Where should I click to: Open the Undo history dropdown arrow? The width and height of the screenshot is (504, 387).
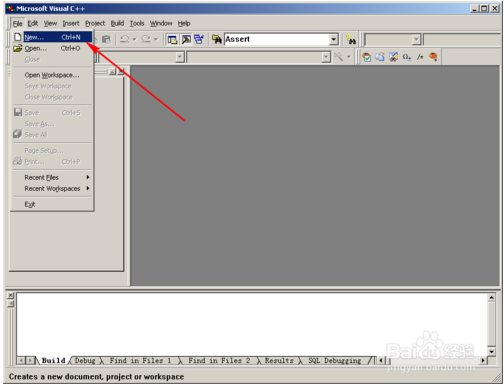tap(134, 39)
